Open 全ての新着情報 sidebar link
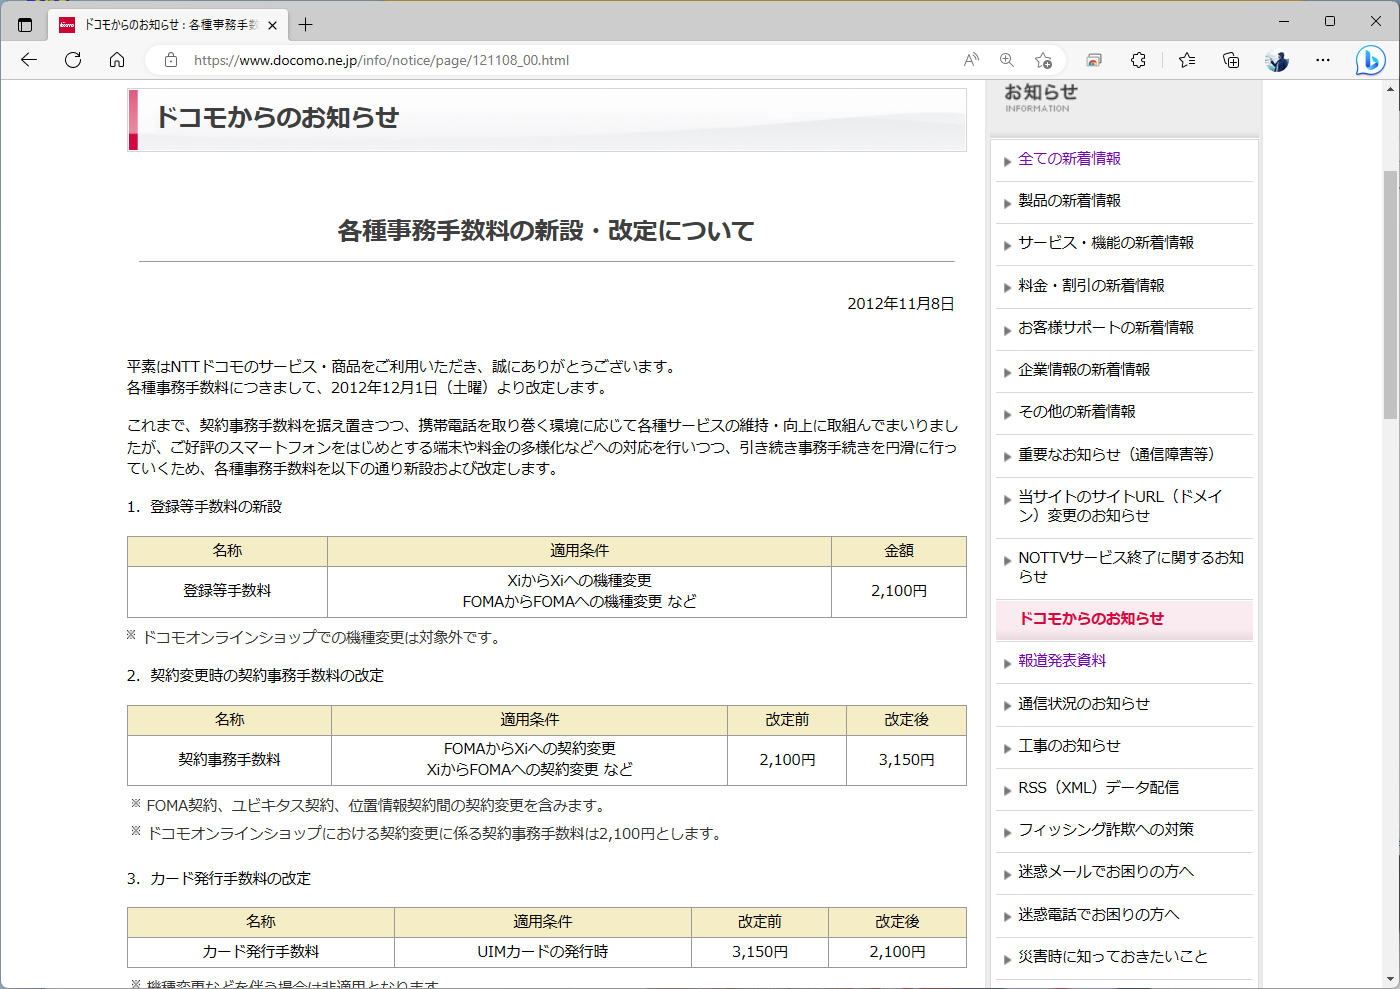1400x989 pixels. pyautogui.click(x=1069, y=159)
